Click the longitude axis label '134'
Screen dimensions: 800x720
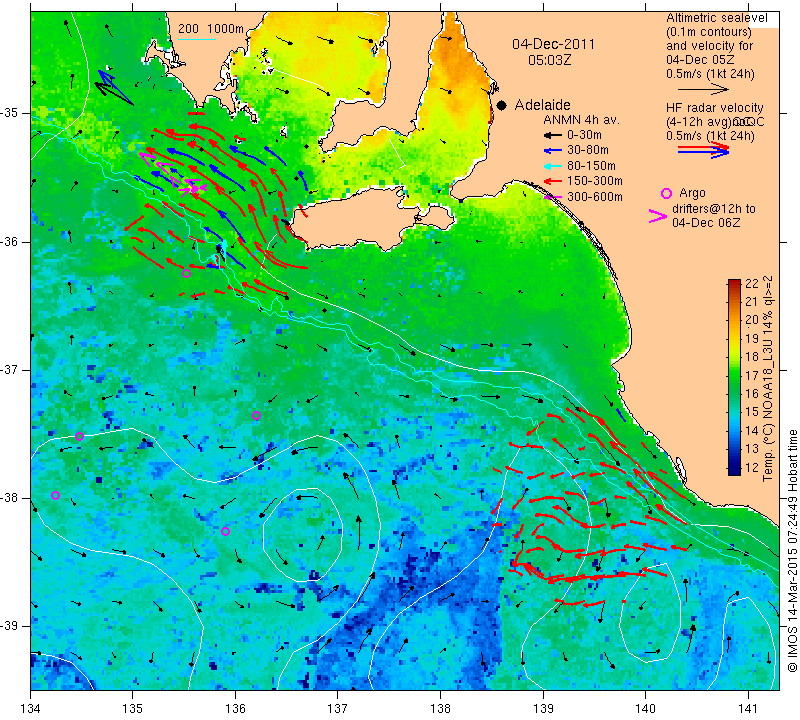click(31, 708)
